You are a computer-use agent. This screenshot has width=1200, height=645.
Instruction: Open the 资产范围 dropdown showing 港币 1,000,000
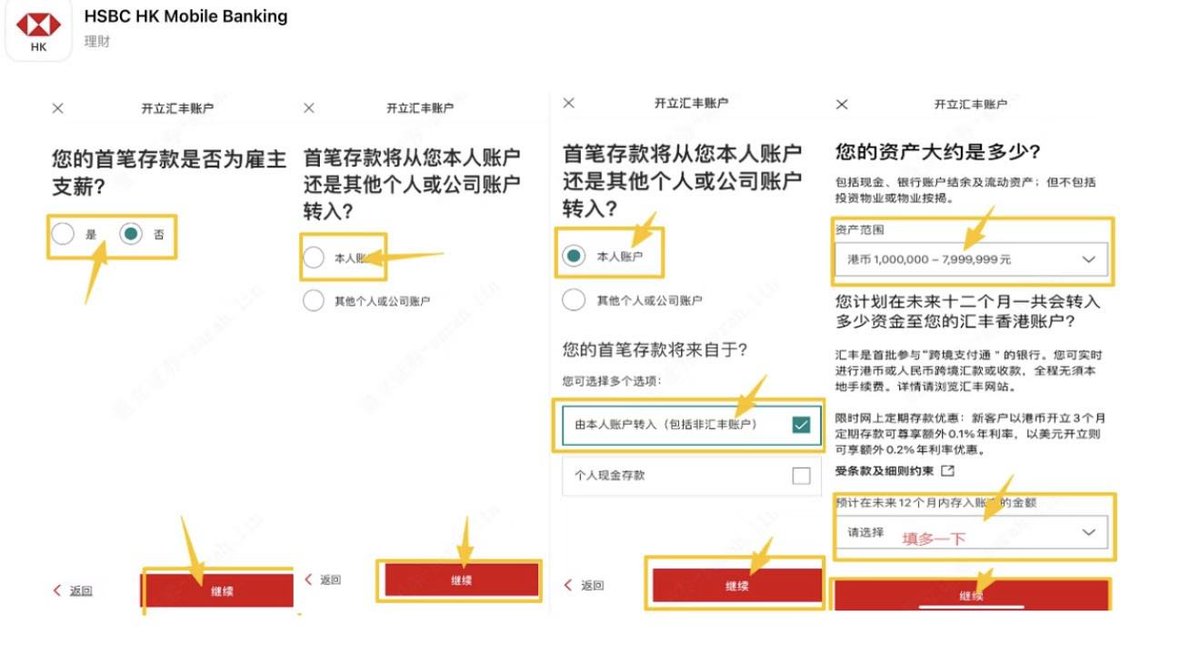[971, 259]
